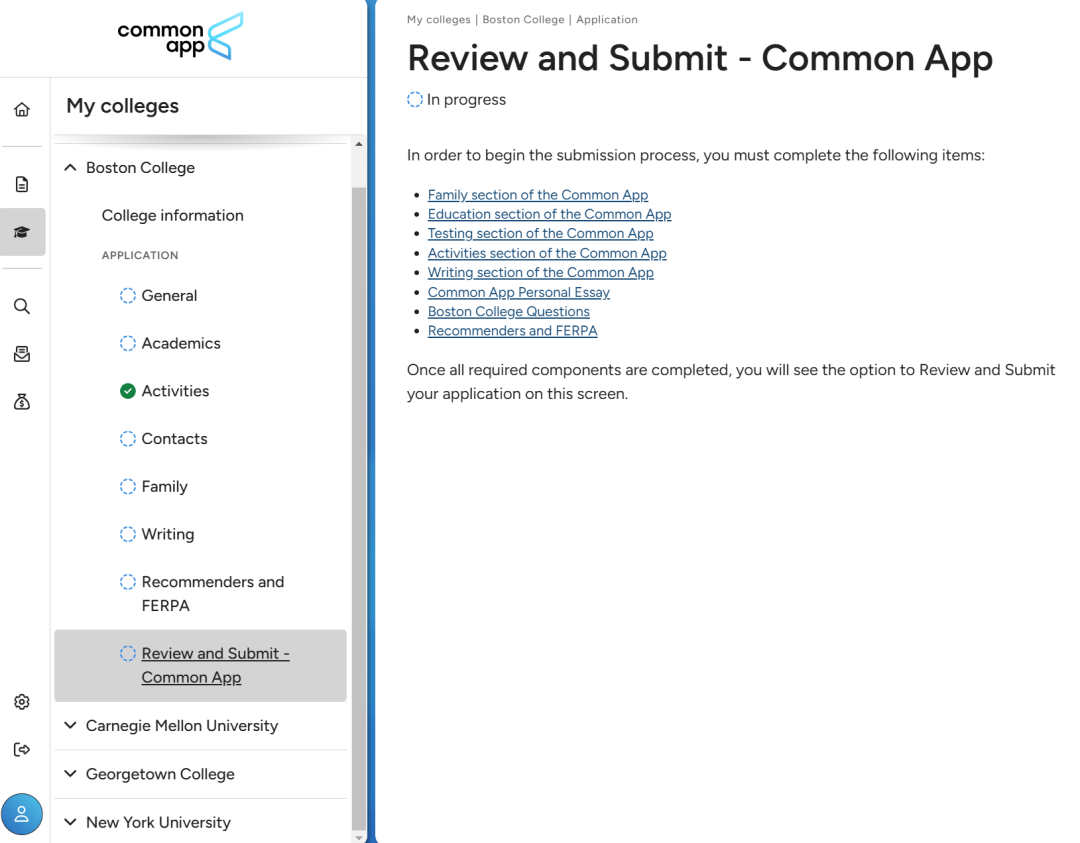This screenshot has height=843, width=1080.
Task: Open Recommenders and FERPA link in main list
Action: click(x=512, y=331)
